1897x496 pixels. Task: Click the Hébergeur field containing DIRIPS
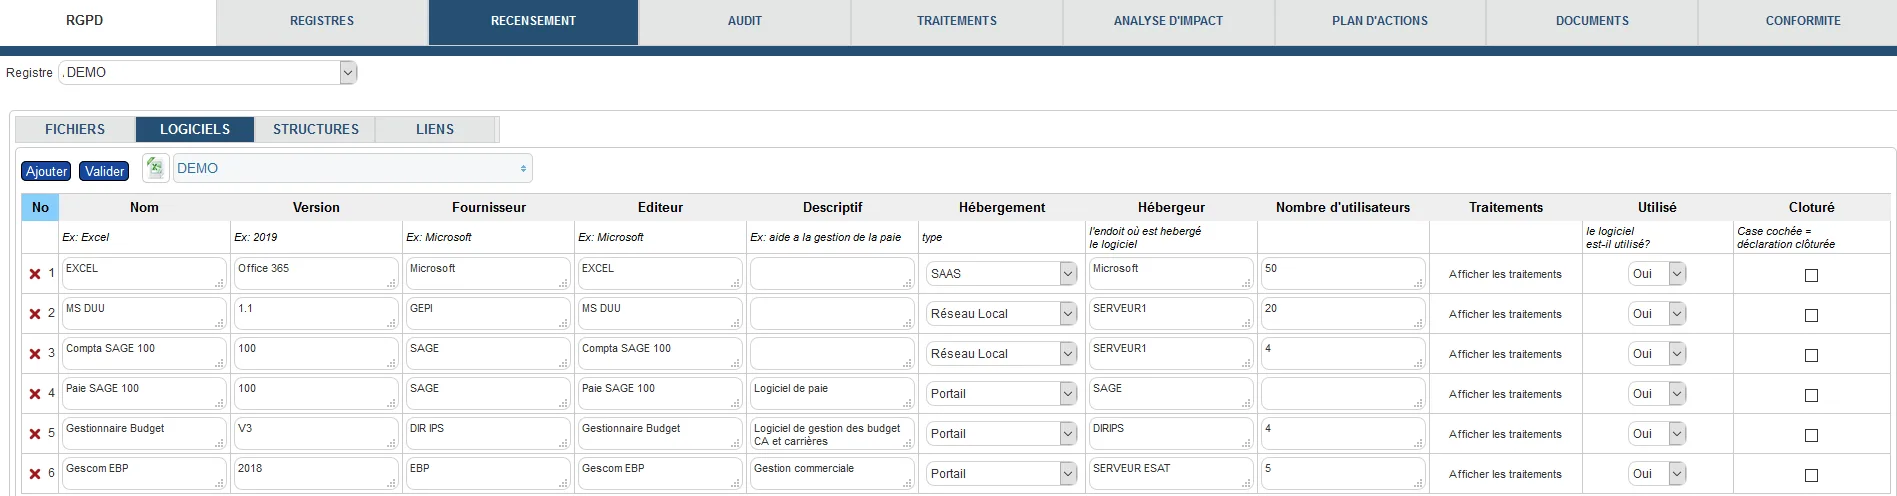[1171, 434]
